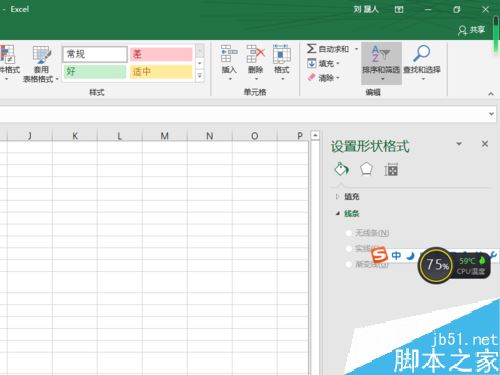This screenshot has height=375, width=500.
Task: Click the Delete cells (删除) icon
Action: tap(256, 54)
